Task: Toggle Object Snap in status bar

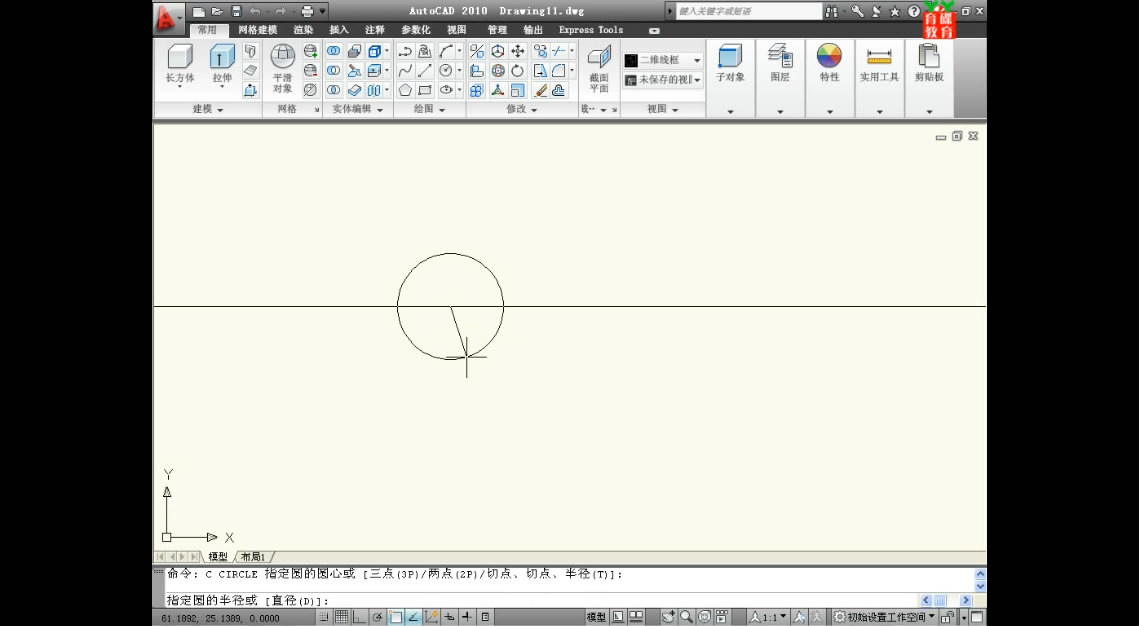Action: [x=396, y=617]
